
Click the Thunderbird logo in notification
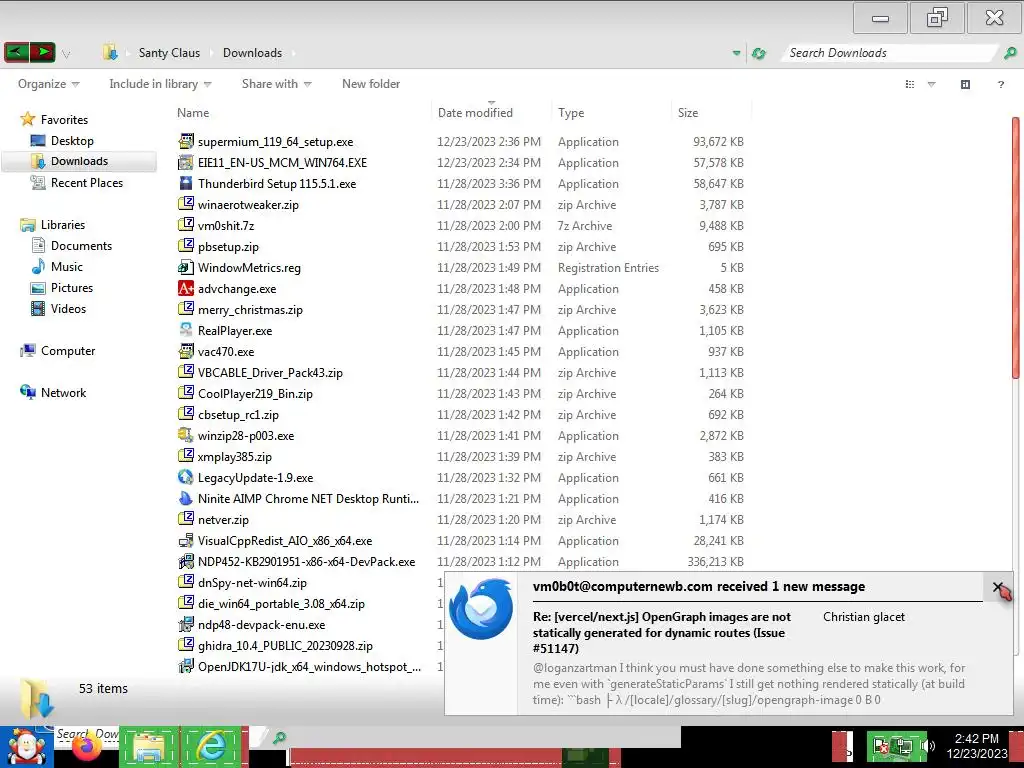(481, 609)
